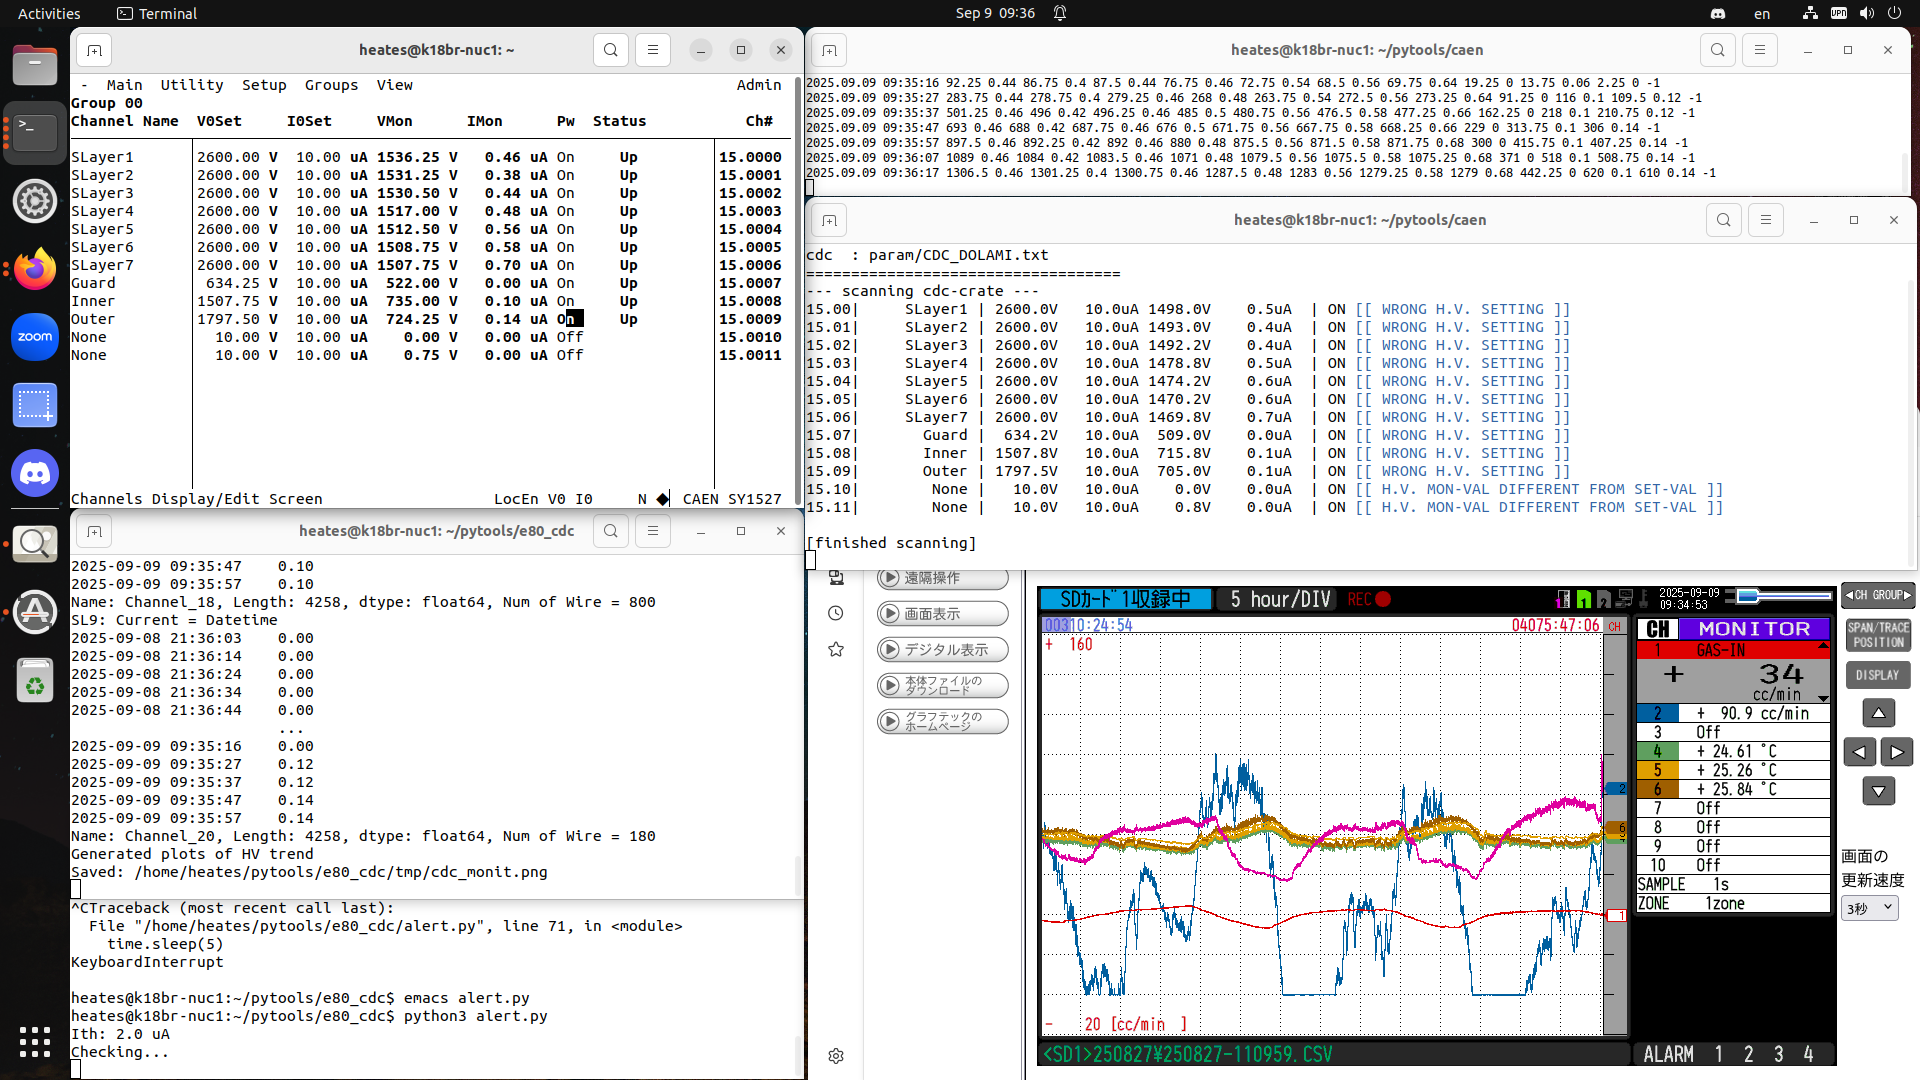Click the logger top-bar slider handle

[x=1748, y=596]
